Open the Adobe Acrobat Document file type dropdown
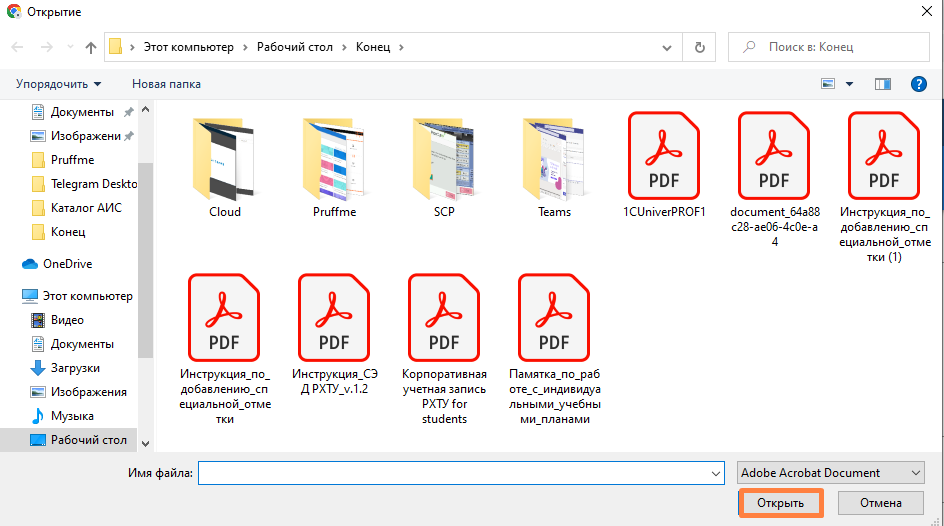 830,473
